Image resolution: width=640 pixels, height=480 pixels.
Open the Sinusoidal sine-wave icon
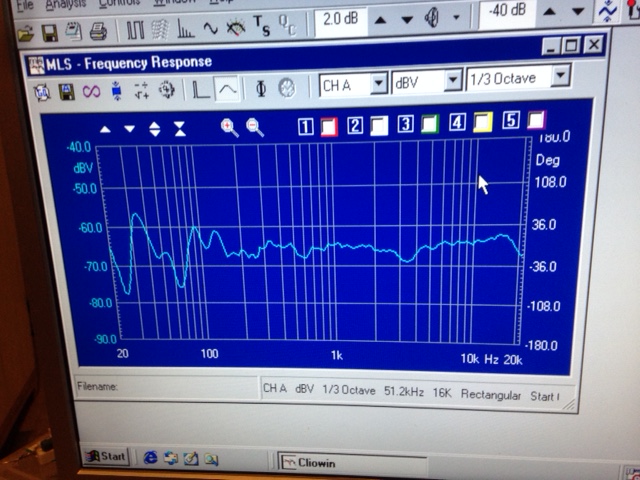pos(211,28)
